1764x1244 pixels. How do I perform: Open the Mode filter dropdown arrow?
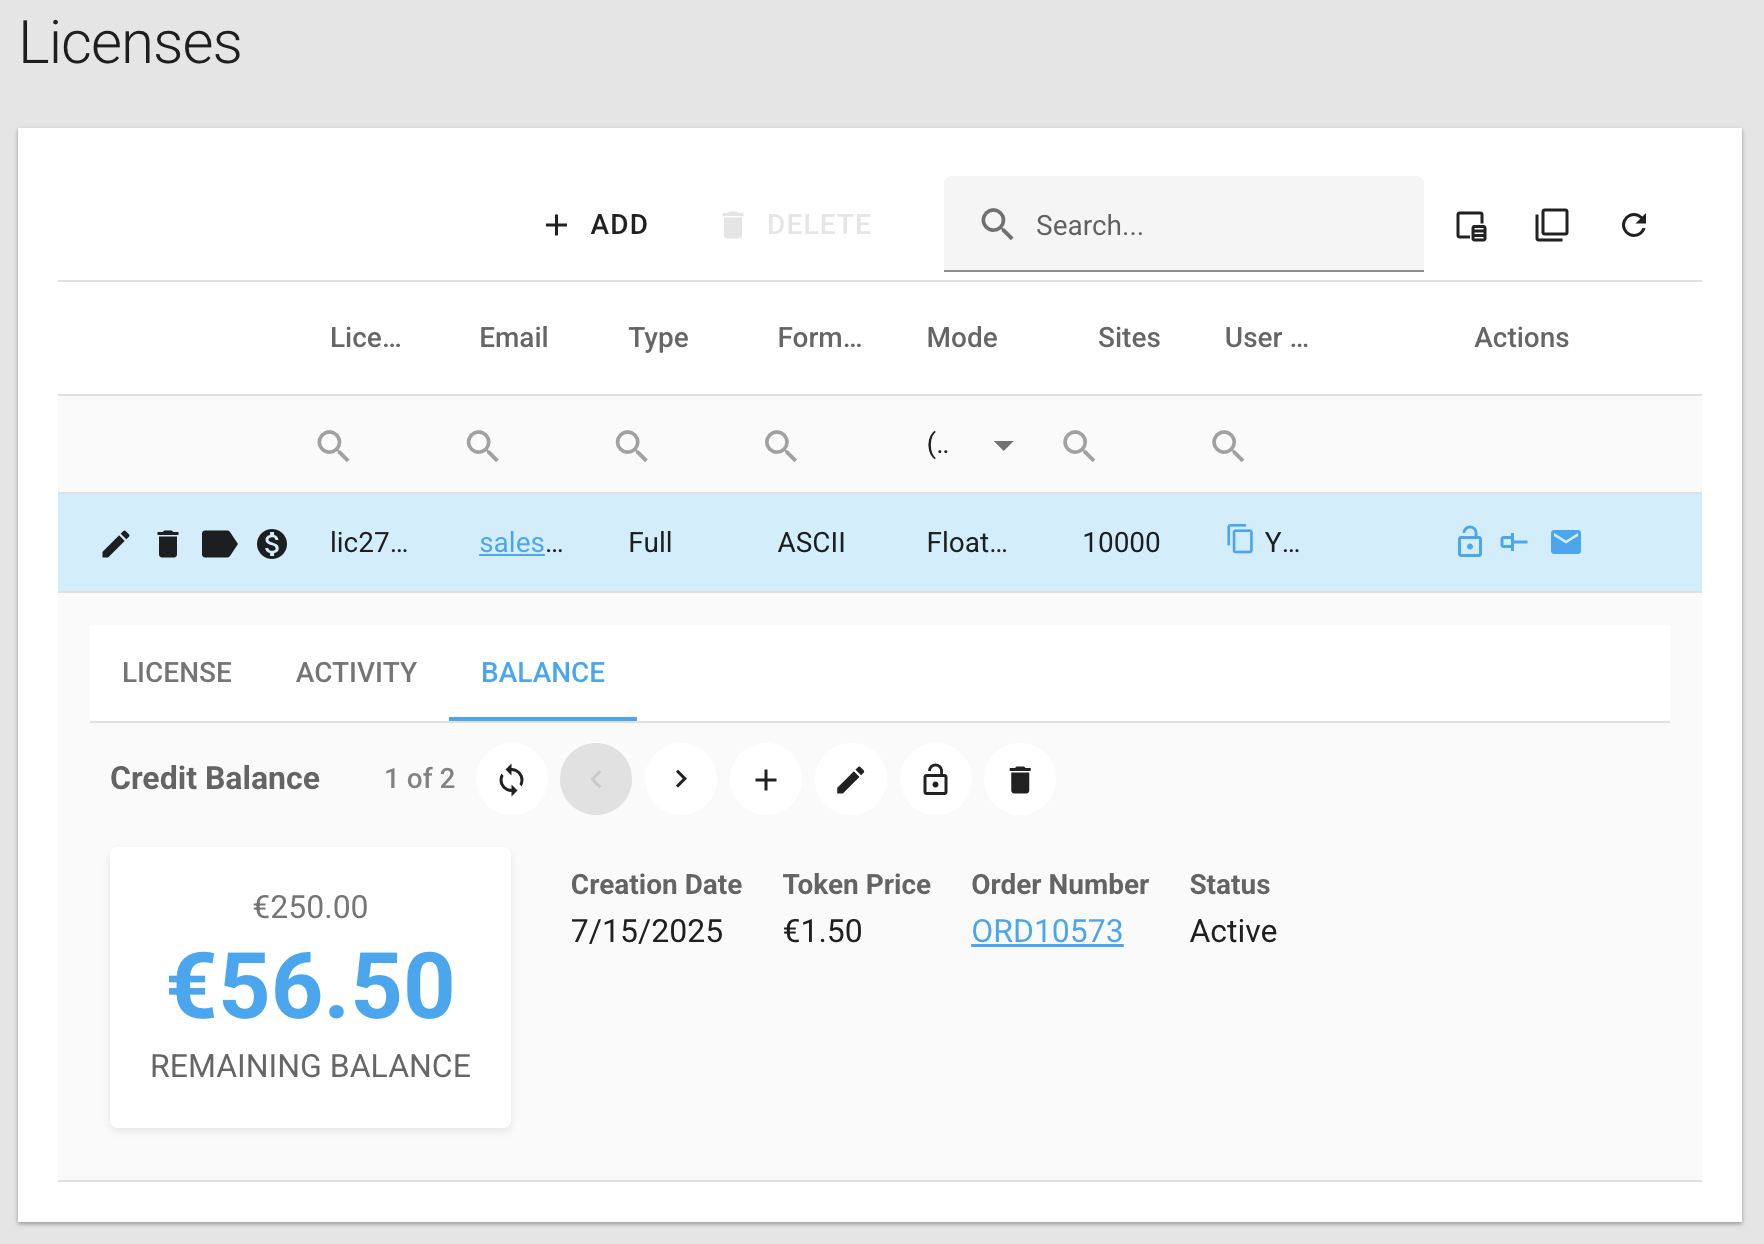[1003, 445]
